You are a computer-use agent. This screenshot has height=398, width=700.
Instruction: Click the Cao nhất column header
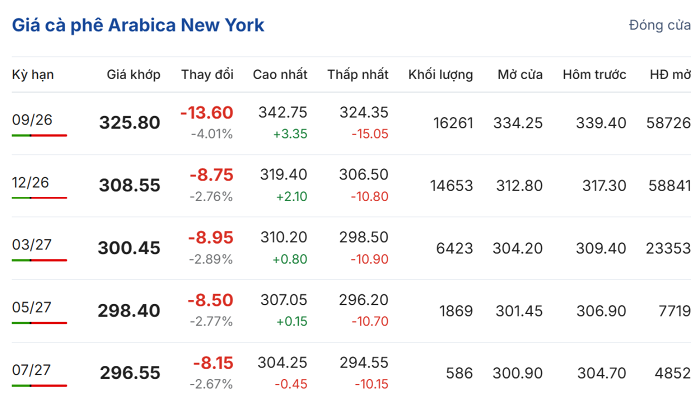point(280,75)
